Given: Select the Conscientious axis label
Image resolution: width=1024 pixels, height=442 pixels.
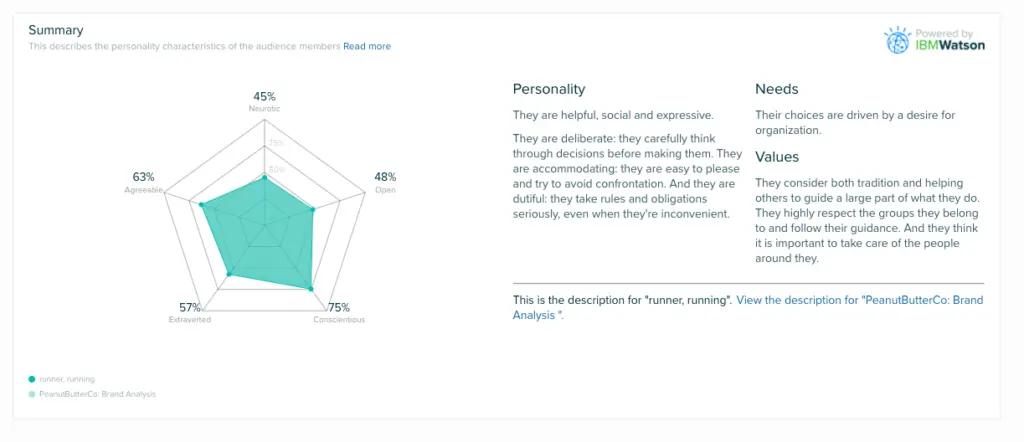Looking at the screenshot, I should click(x=339, y=320).
